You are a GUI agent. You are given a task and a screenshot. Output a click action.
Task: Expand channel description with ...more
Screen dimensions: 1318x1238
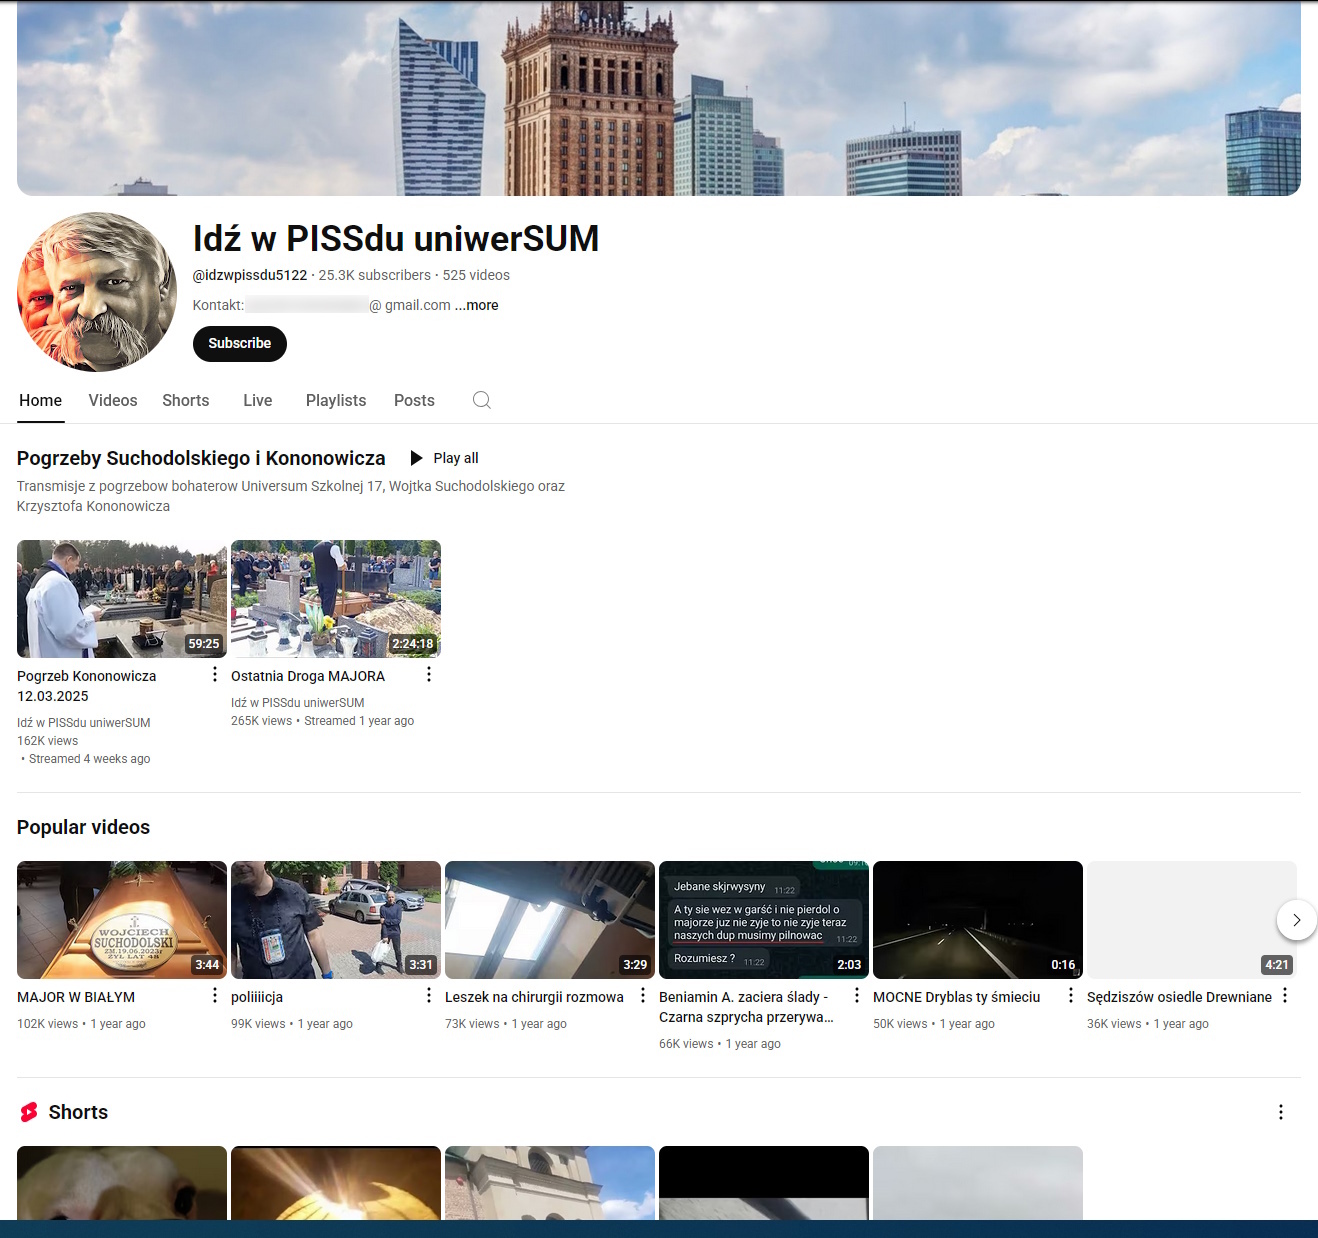(477, 305)
